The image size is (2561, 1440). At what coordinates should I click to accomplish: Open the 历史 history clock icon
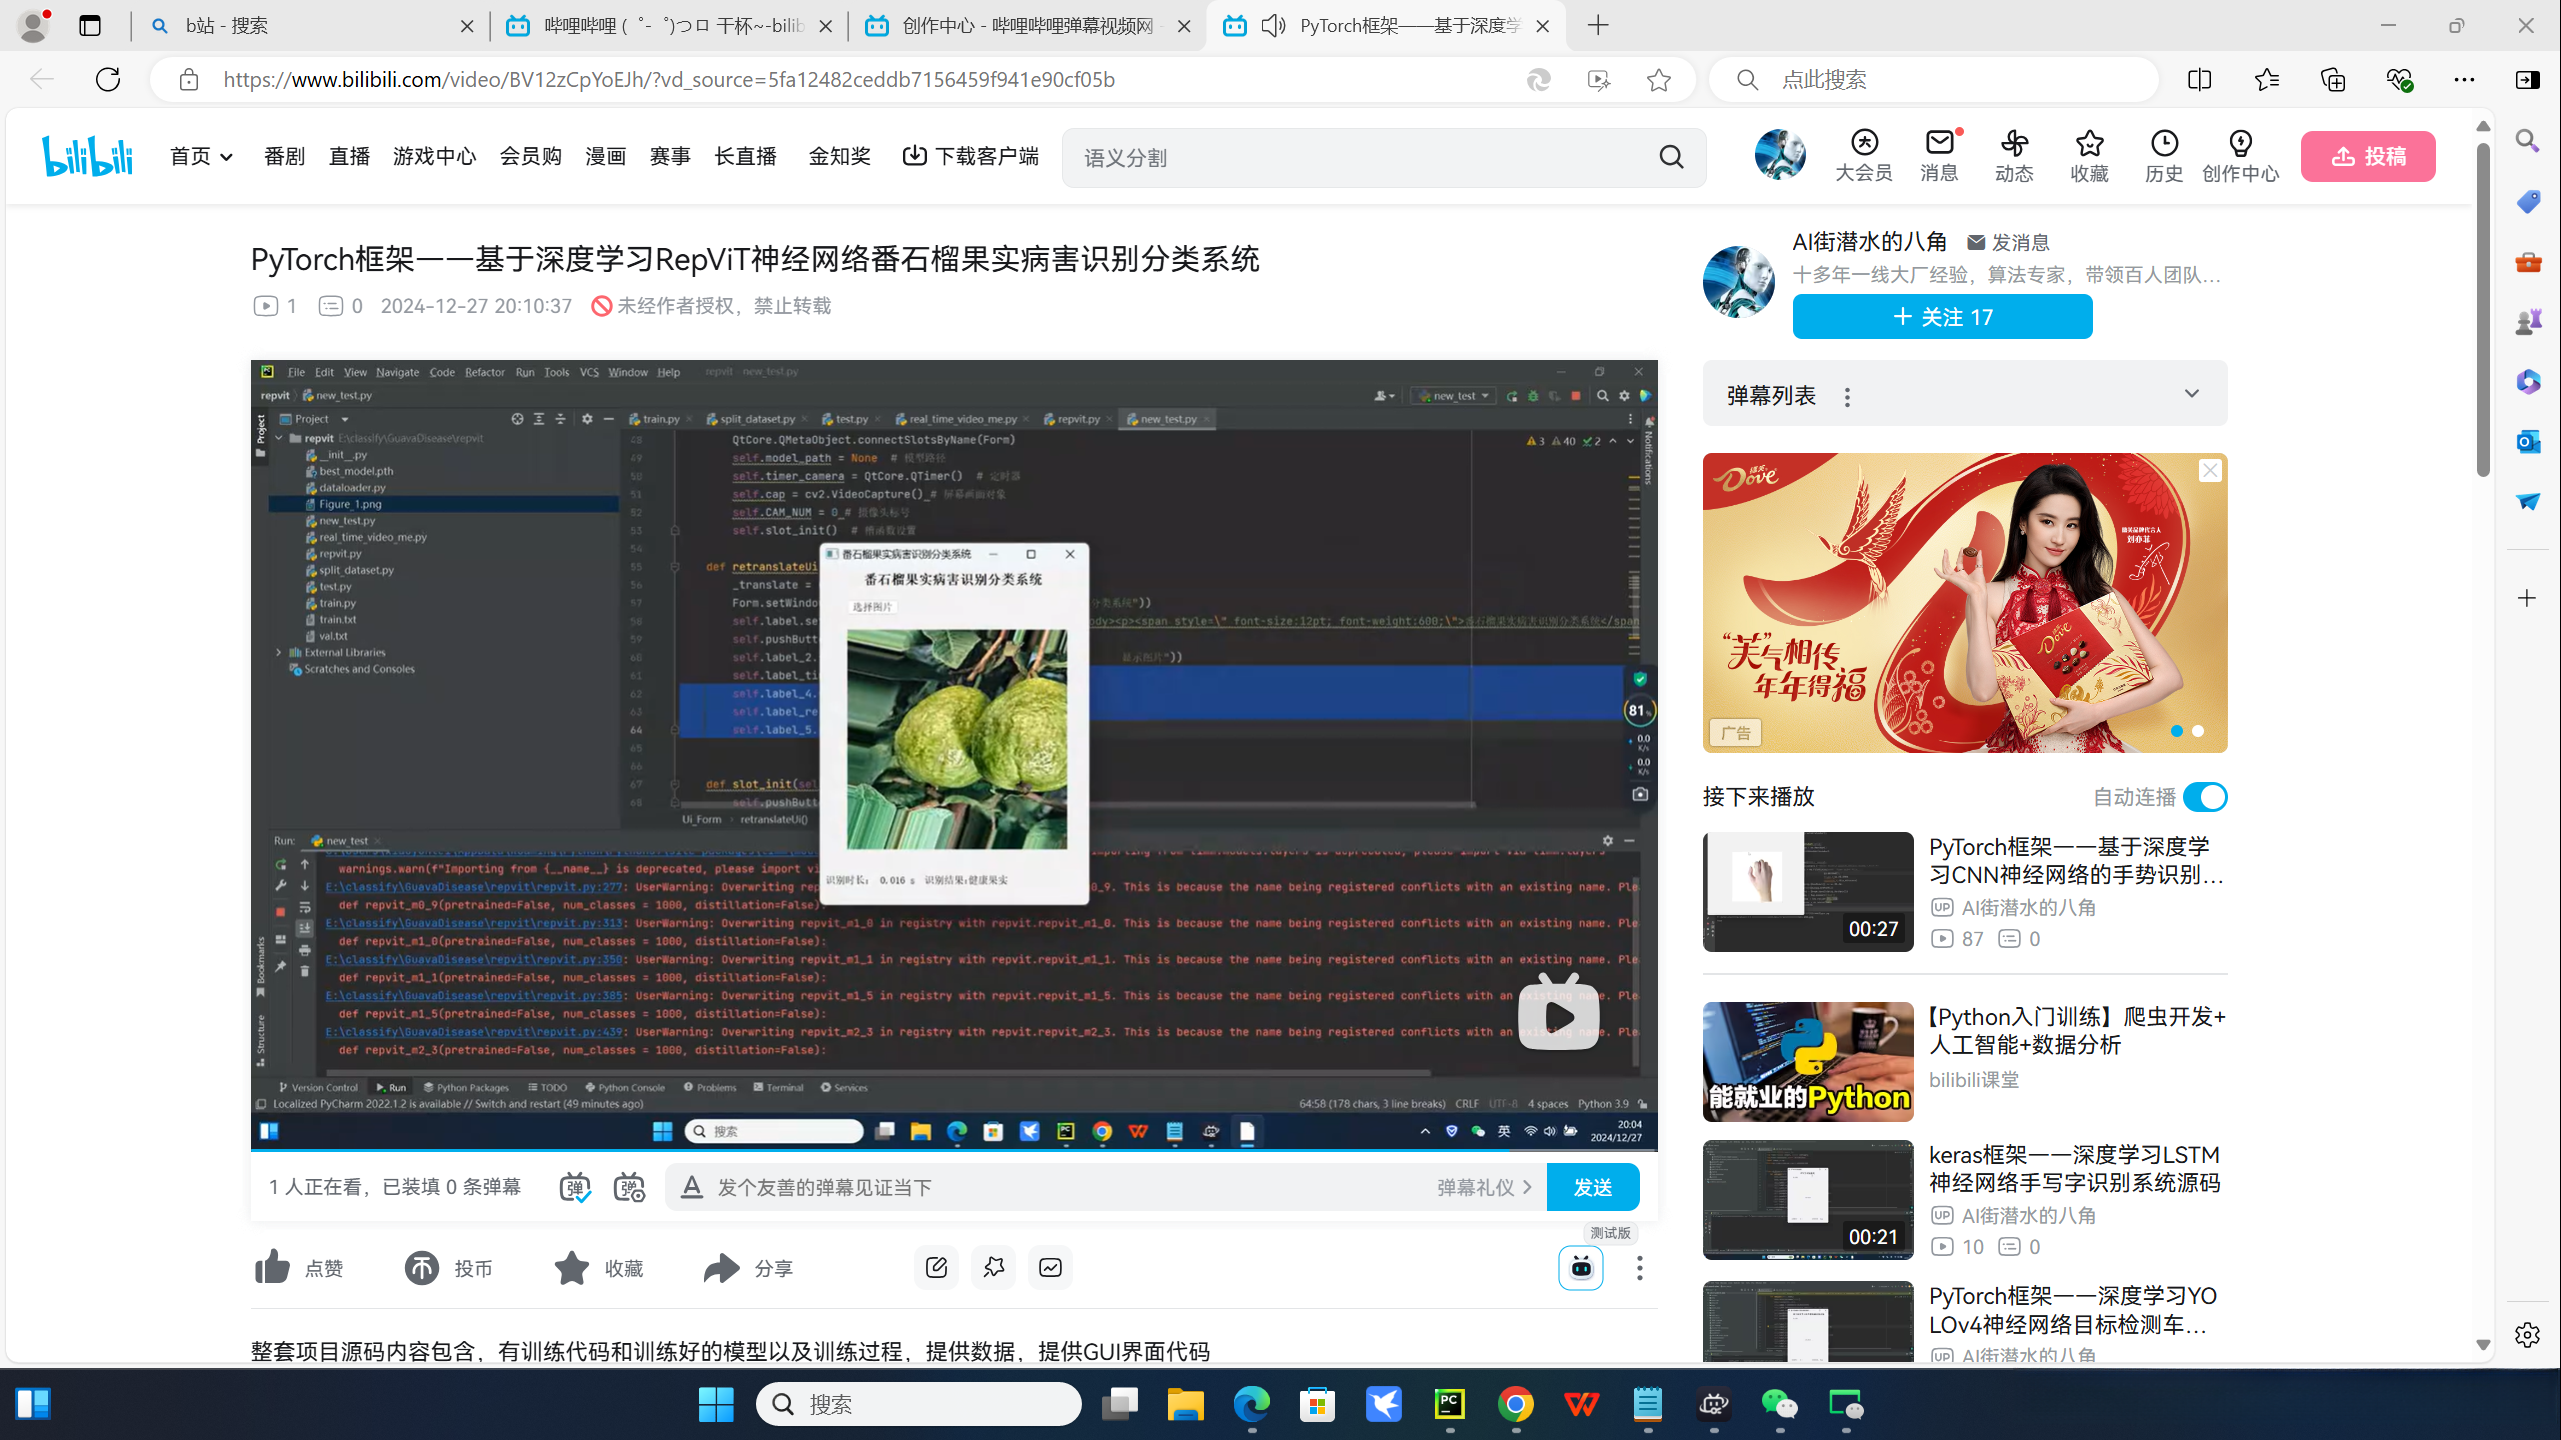click(2164, 143)
